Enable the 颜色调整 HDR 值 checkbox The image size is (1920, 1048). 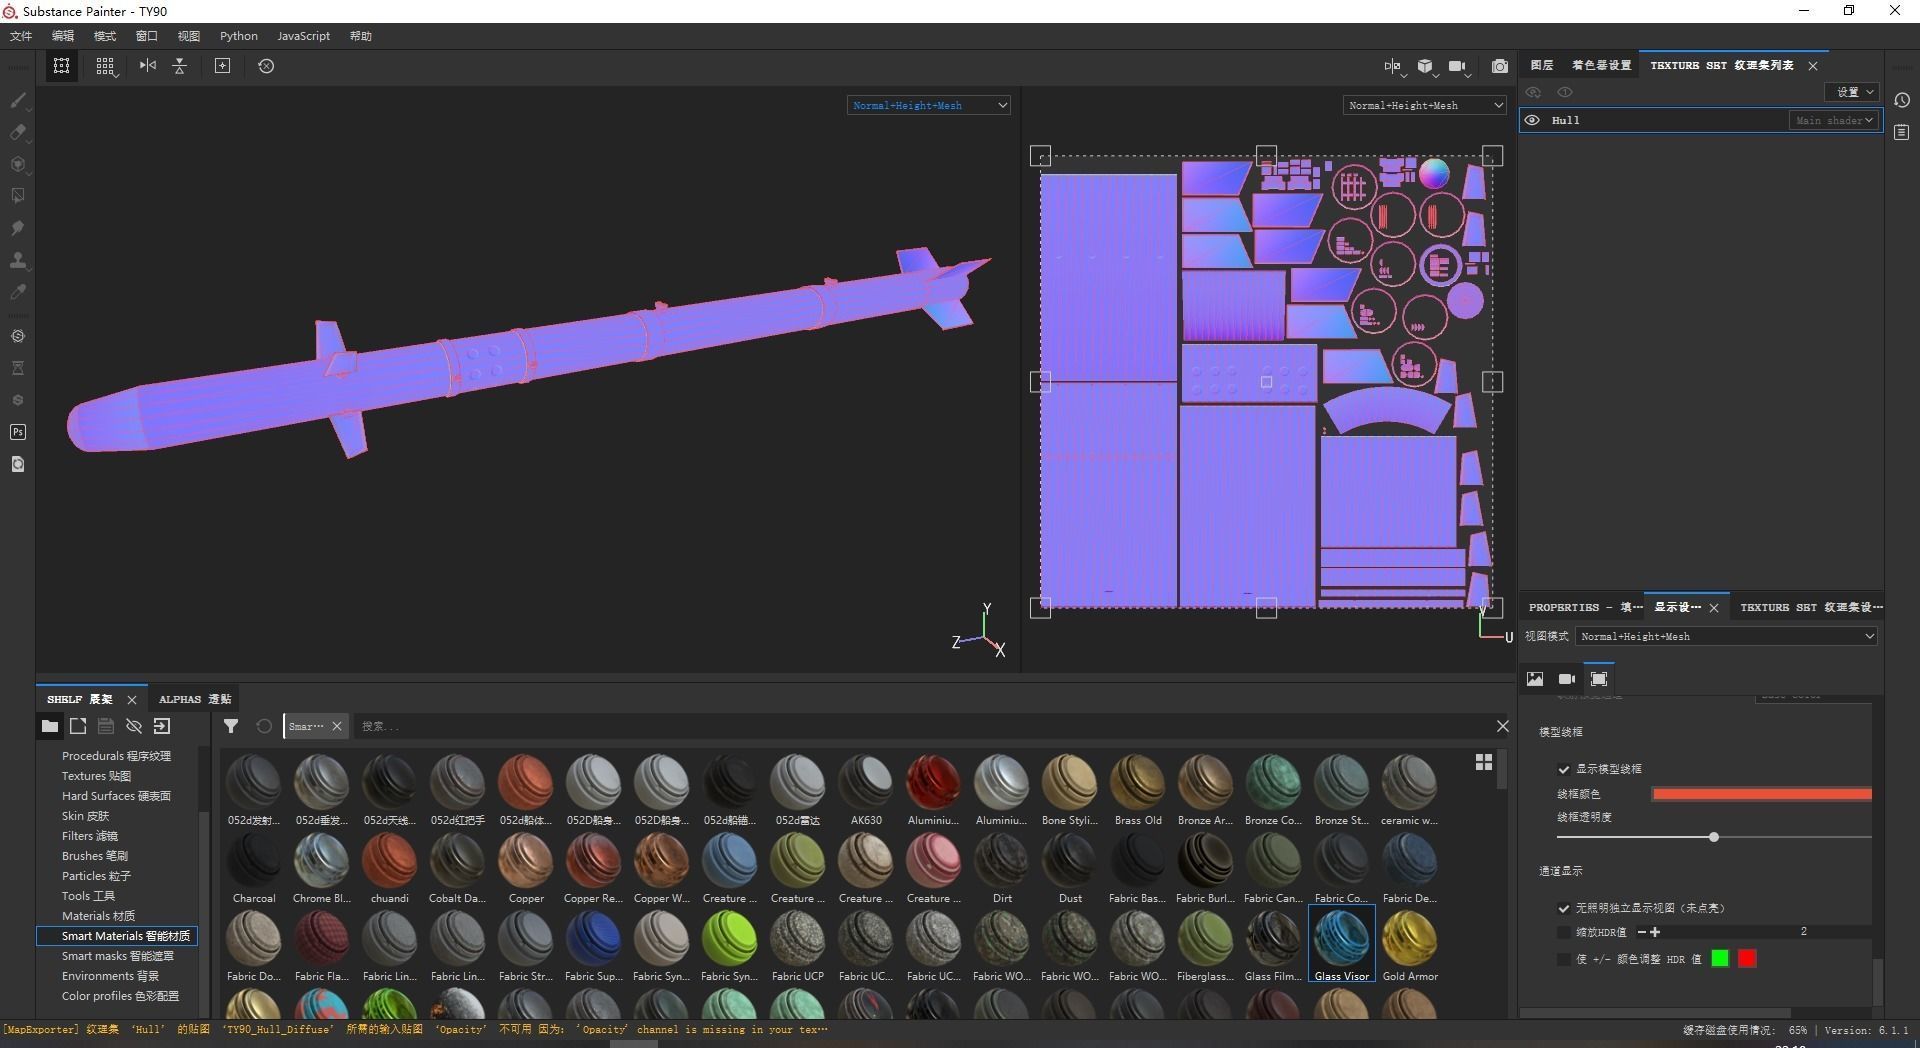pos(1563,959)
